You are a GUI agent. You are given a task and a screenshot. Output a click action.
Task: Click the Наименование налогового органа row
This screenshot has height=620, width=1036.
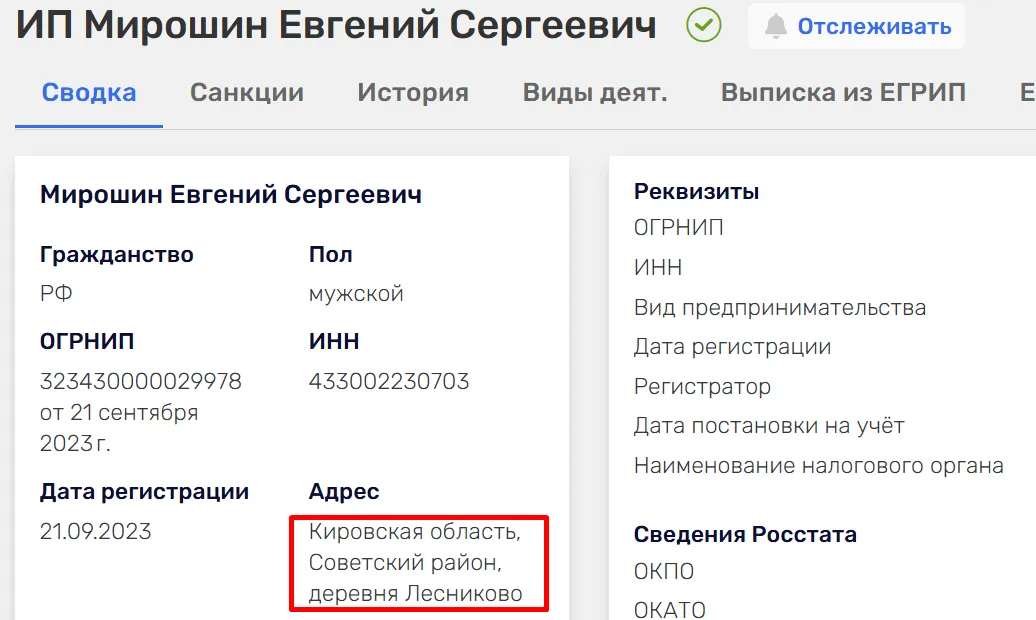819,465
